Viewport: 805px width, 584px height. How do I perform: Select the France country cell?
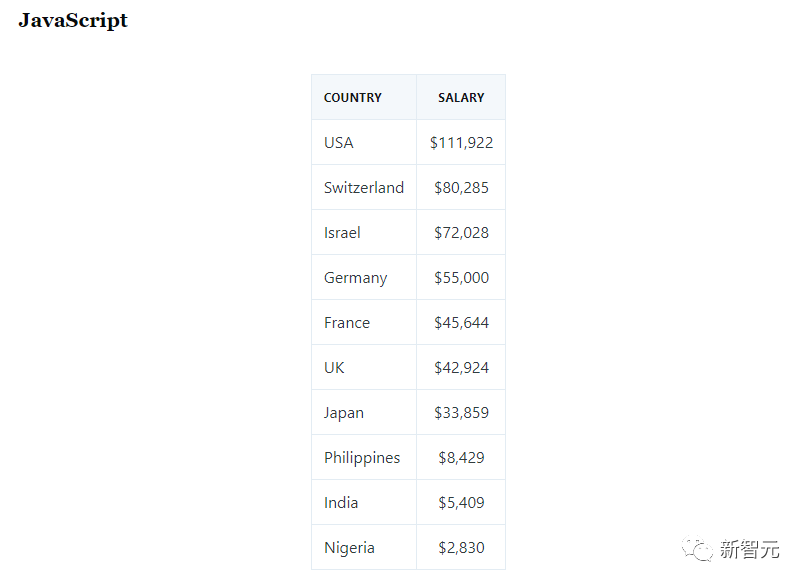347,323
